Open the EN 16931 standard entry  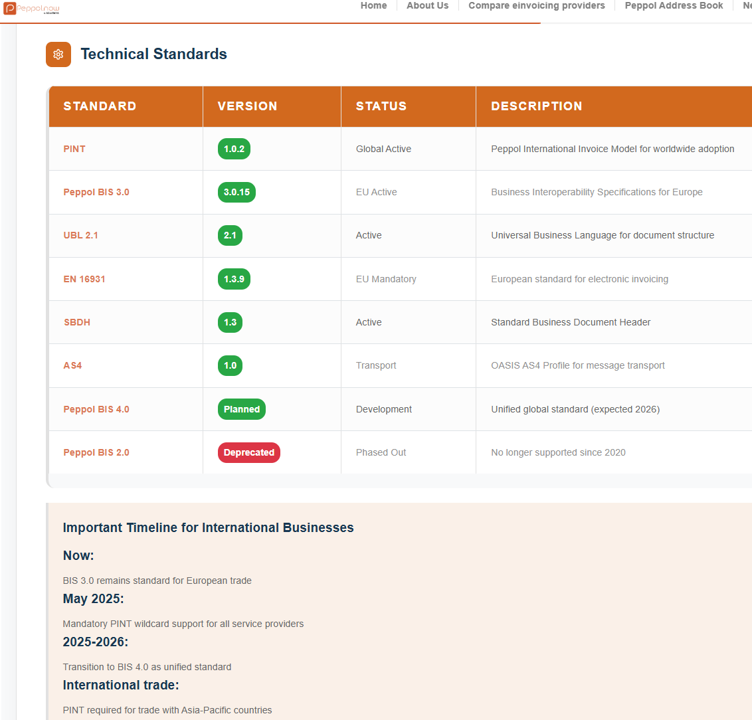coord(84,279)
